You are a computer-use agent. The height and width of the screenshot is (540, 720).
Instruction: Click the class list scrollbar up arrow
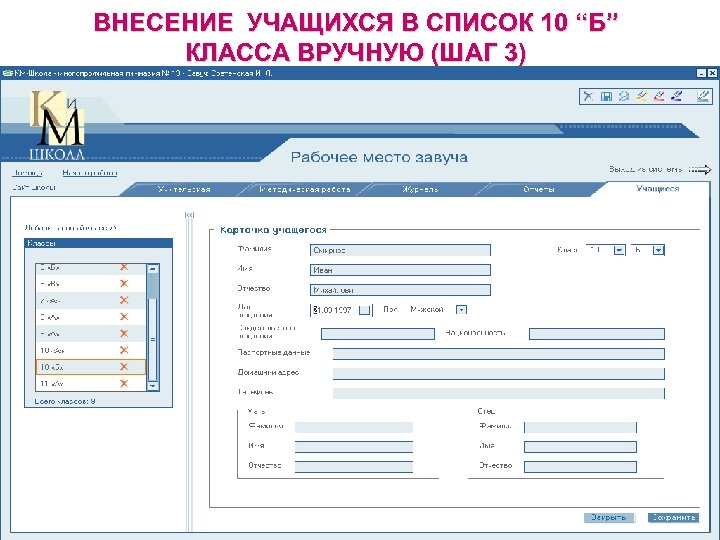click(x=153, y=269)
